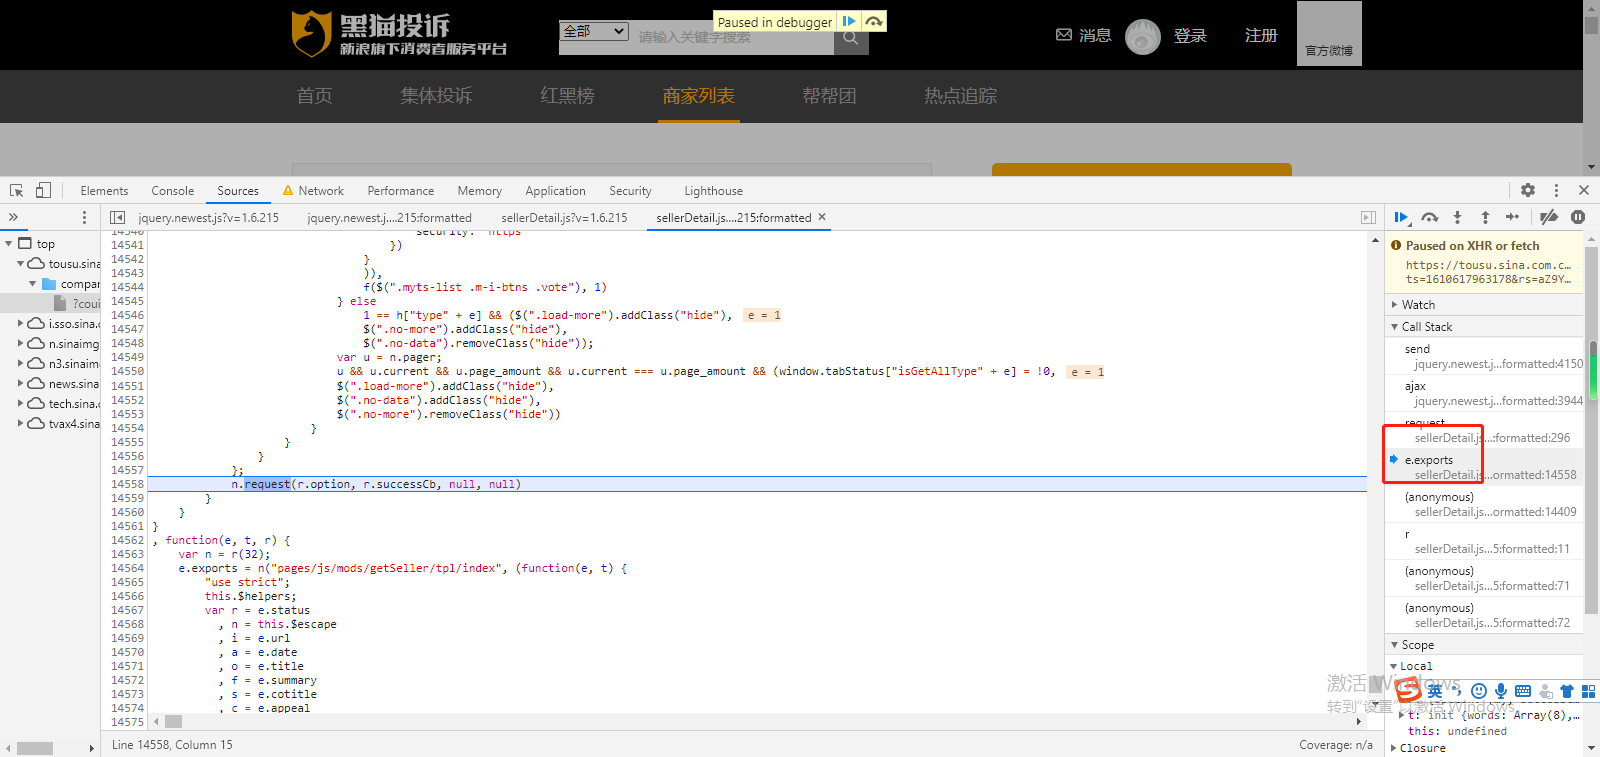The image size is (1600, 757).
Task: Collapse the Call Stack section
Action: (x=1484, y=327)
